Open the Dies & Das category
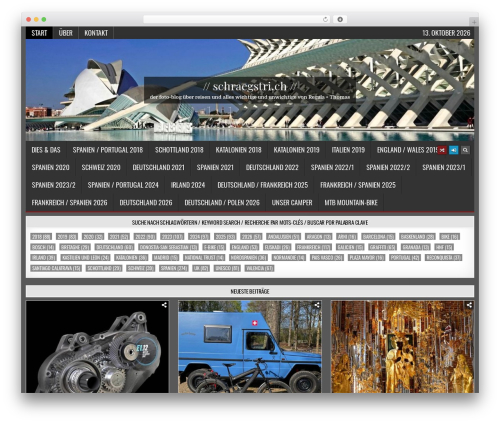 click(46, 150)
